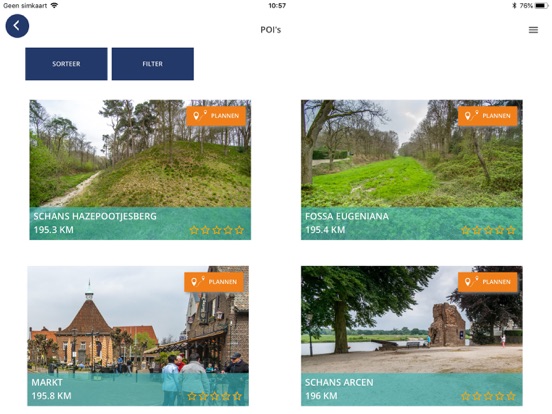This screenshot has width=552, height=414.
Task: Rate Fossa Eugeniana five stars
Action: point(511,230)
